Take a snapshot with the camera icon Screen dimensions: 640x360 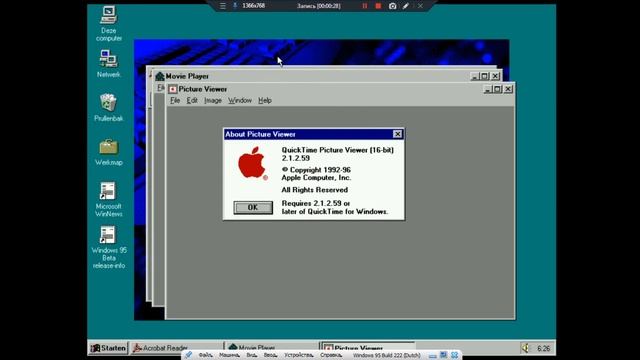[392, 6]
